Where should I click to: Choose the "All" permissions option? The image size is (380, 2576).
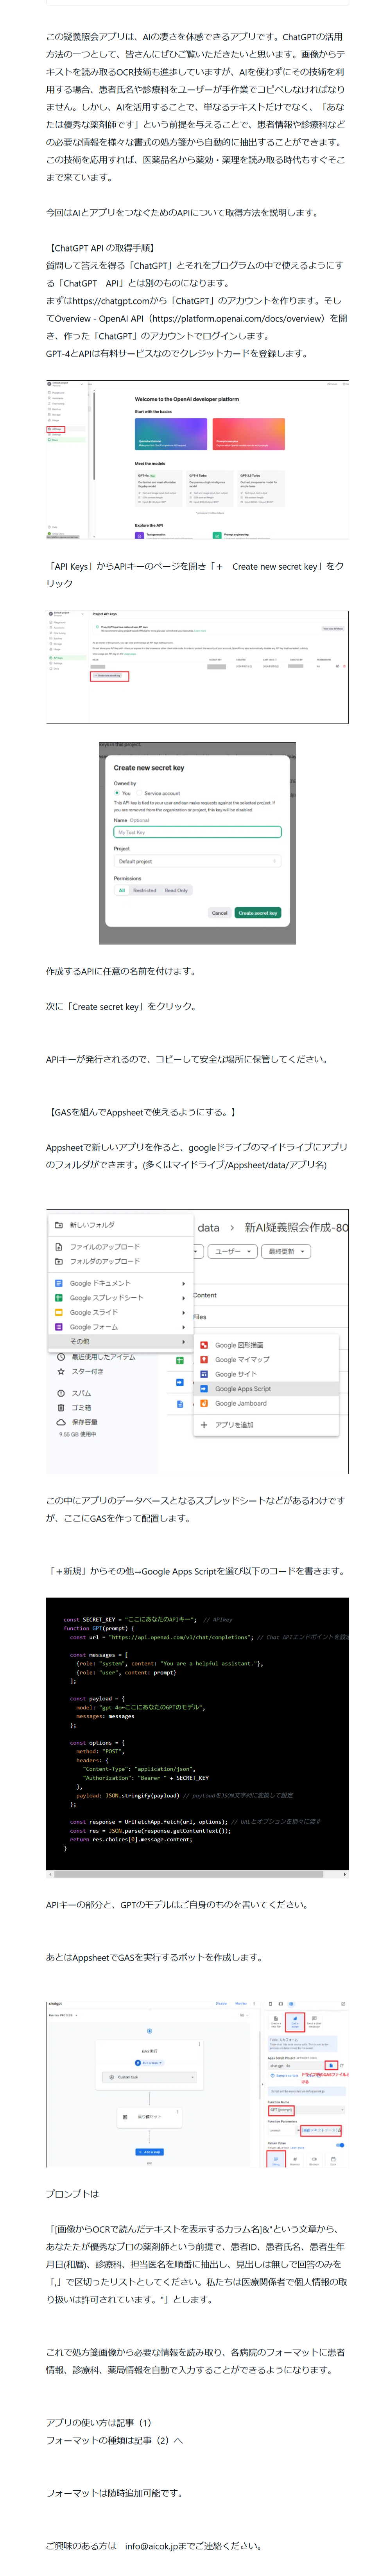click(x=122, y=890)
